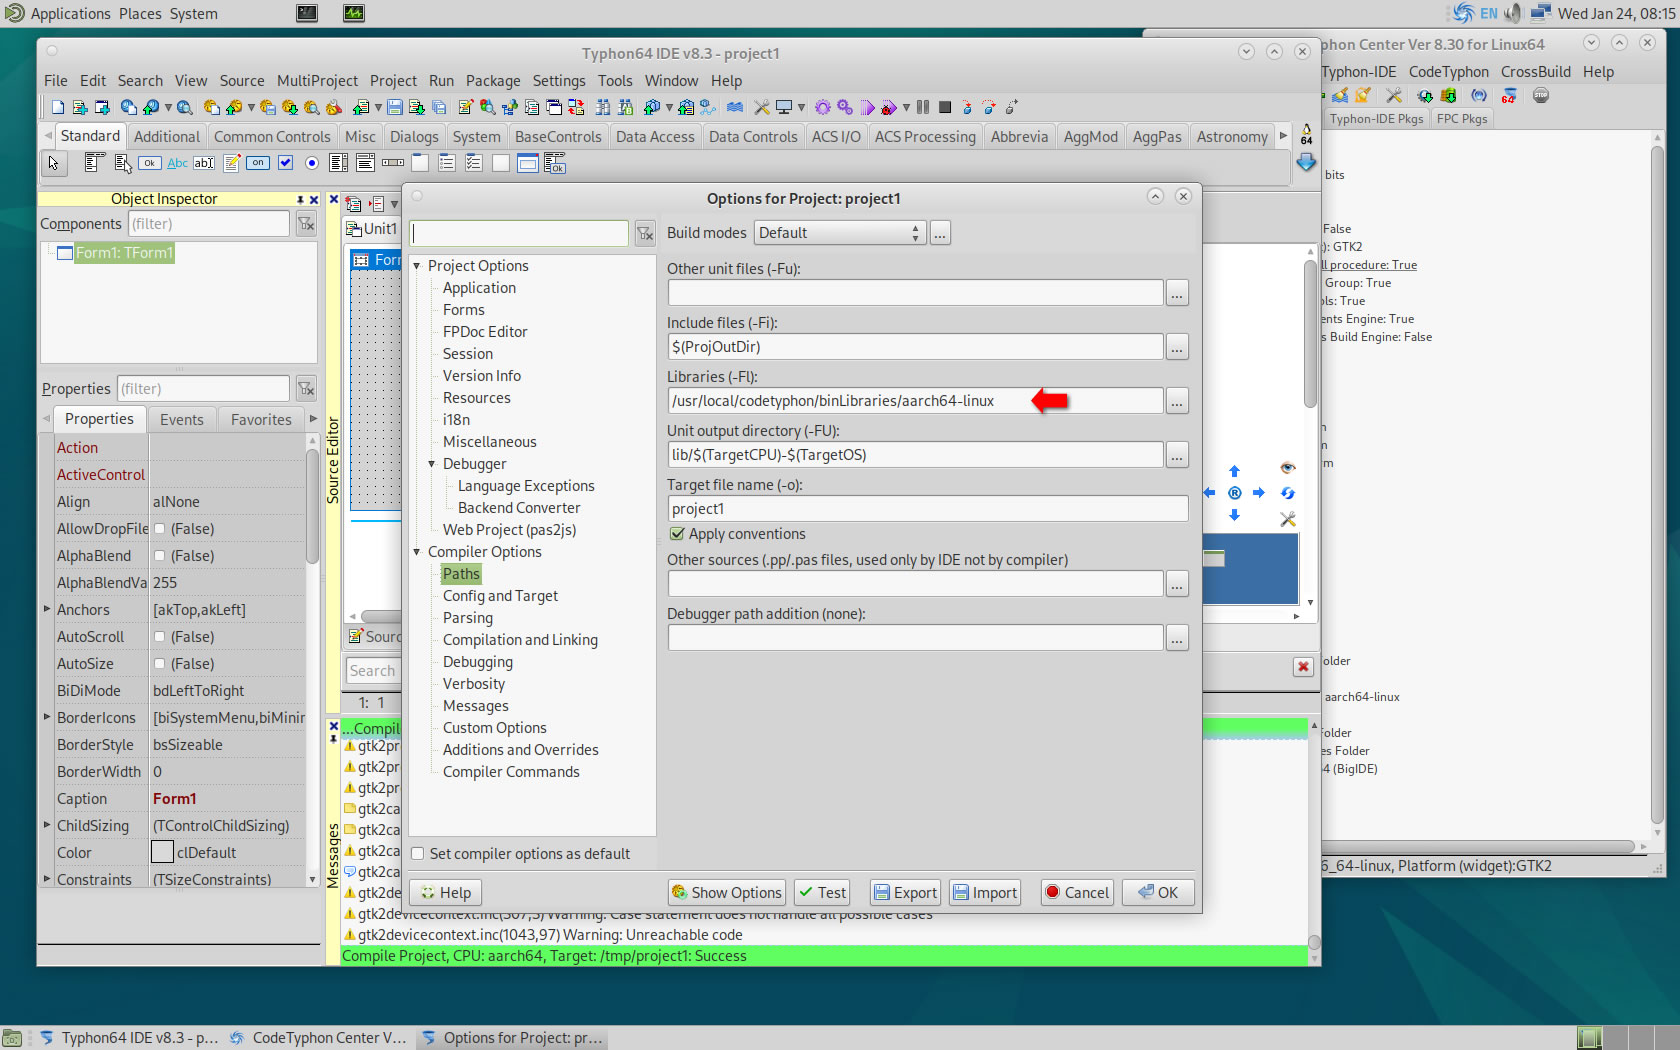Click arrow after Astronomy to show more palette tabs
This screenshot has width=1680, height=1050.
[1283, 136]
